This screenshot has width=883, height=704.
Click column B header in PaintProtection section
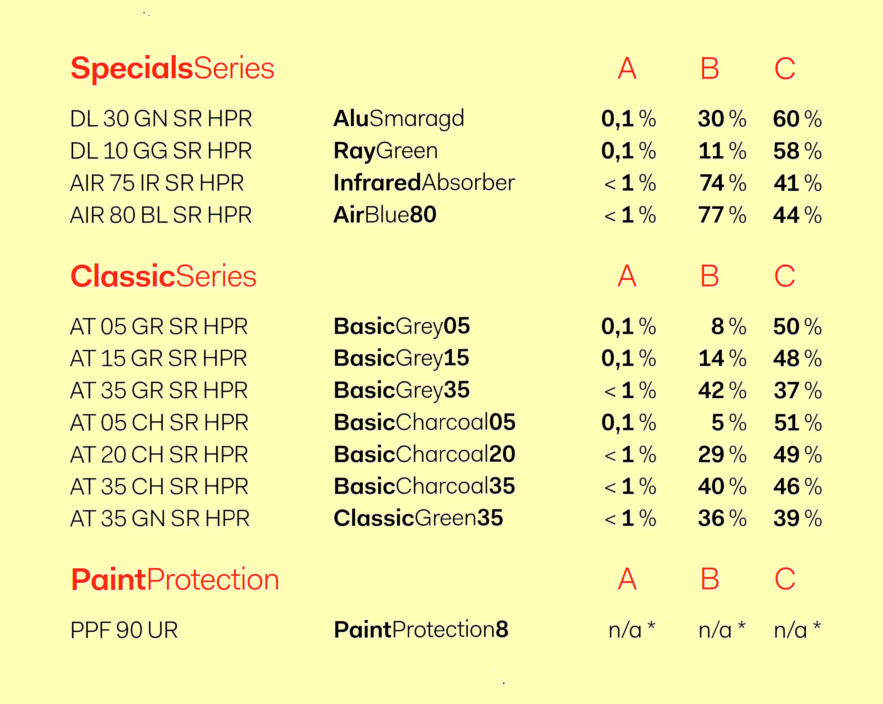710,580
